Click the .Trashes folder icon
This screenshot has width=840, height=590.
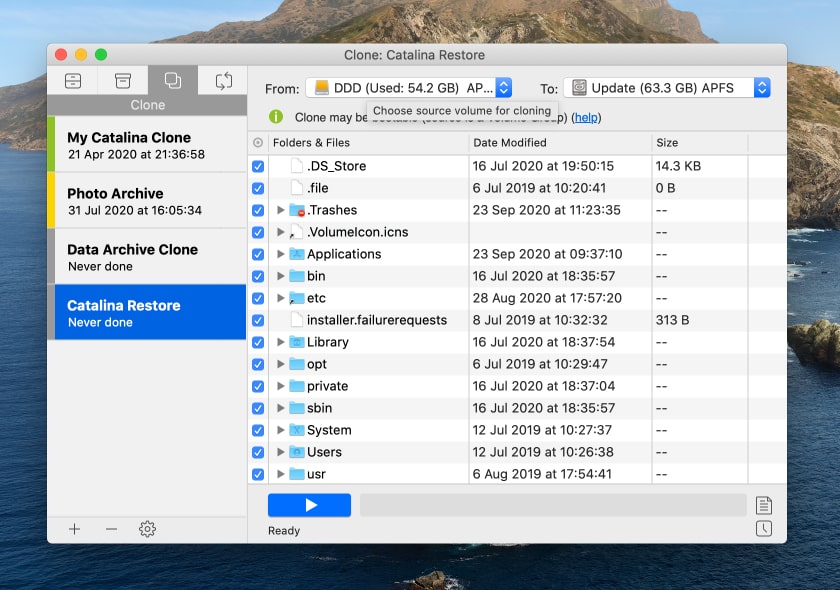click(x=297, y=210)
